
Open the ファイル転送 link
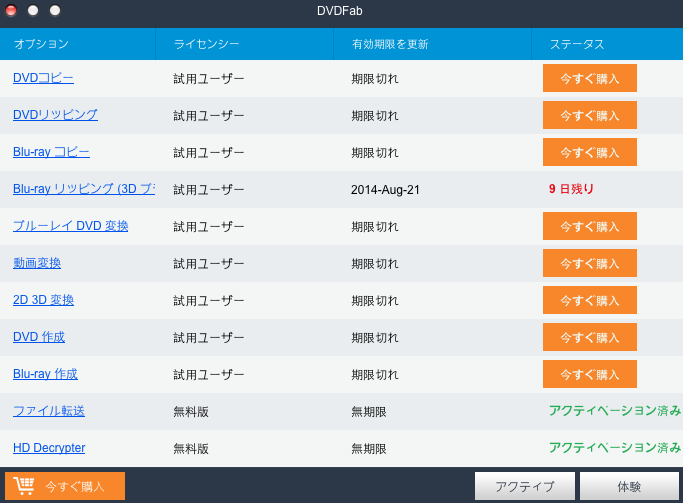(49, 411)
